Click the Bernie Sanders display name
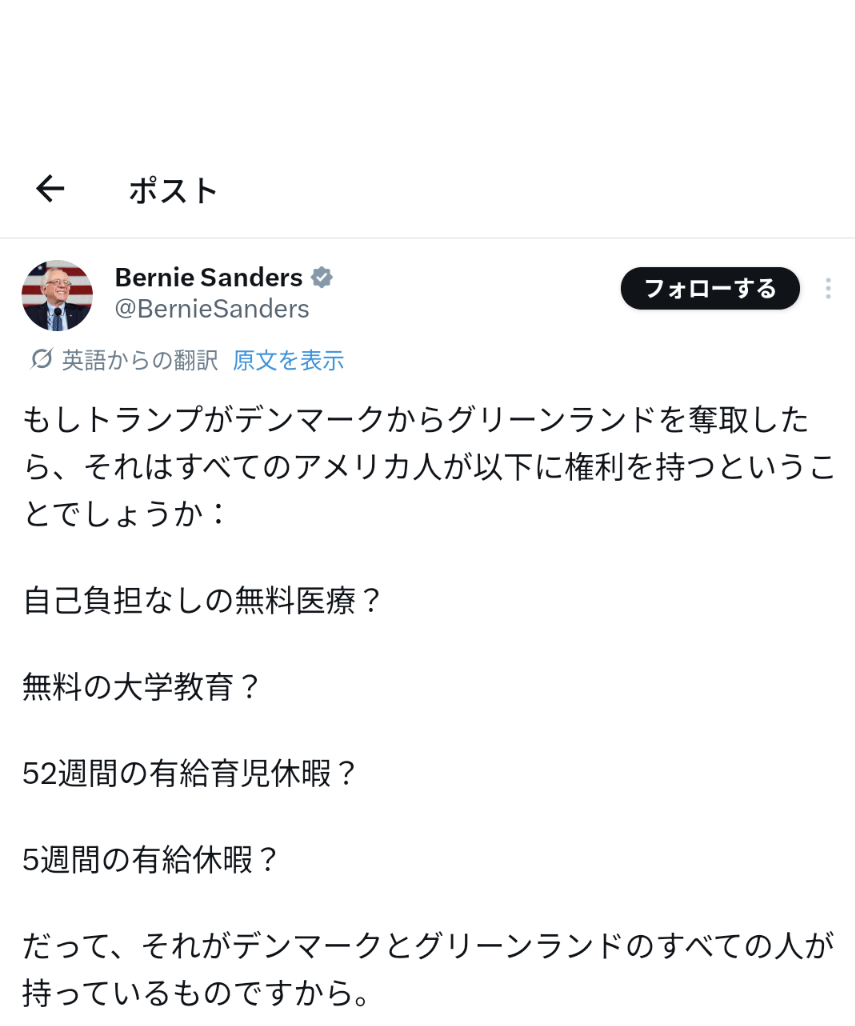 click(x=208, y=277)
